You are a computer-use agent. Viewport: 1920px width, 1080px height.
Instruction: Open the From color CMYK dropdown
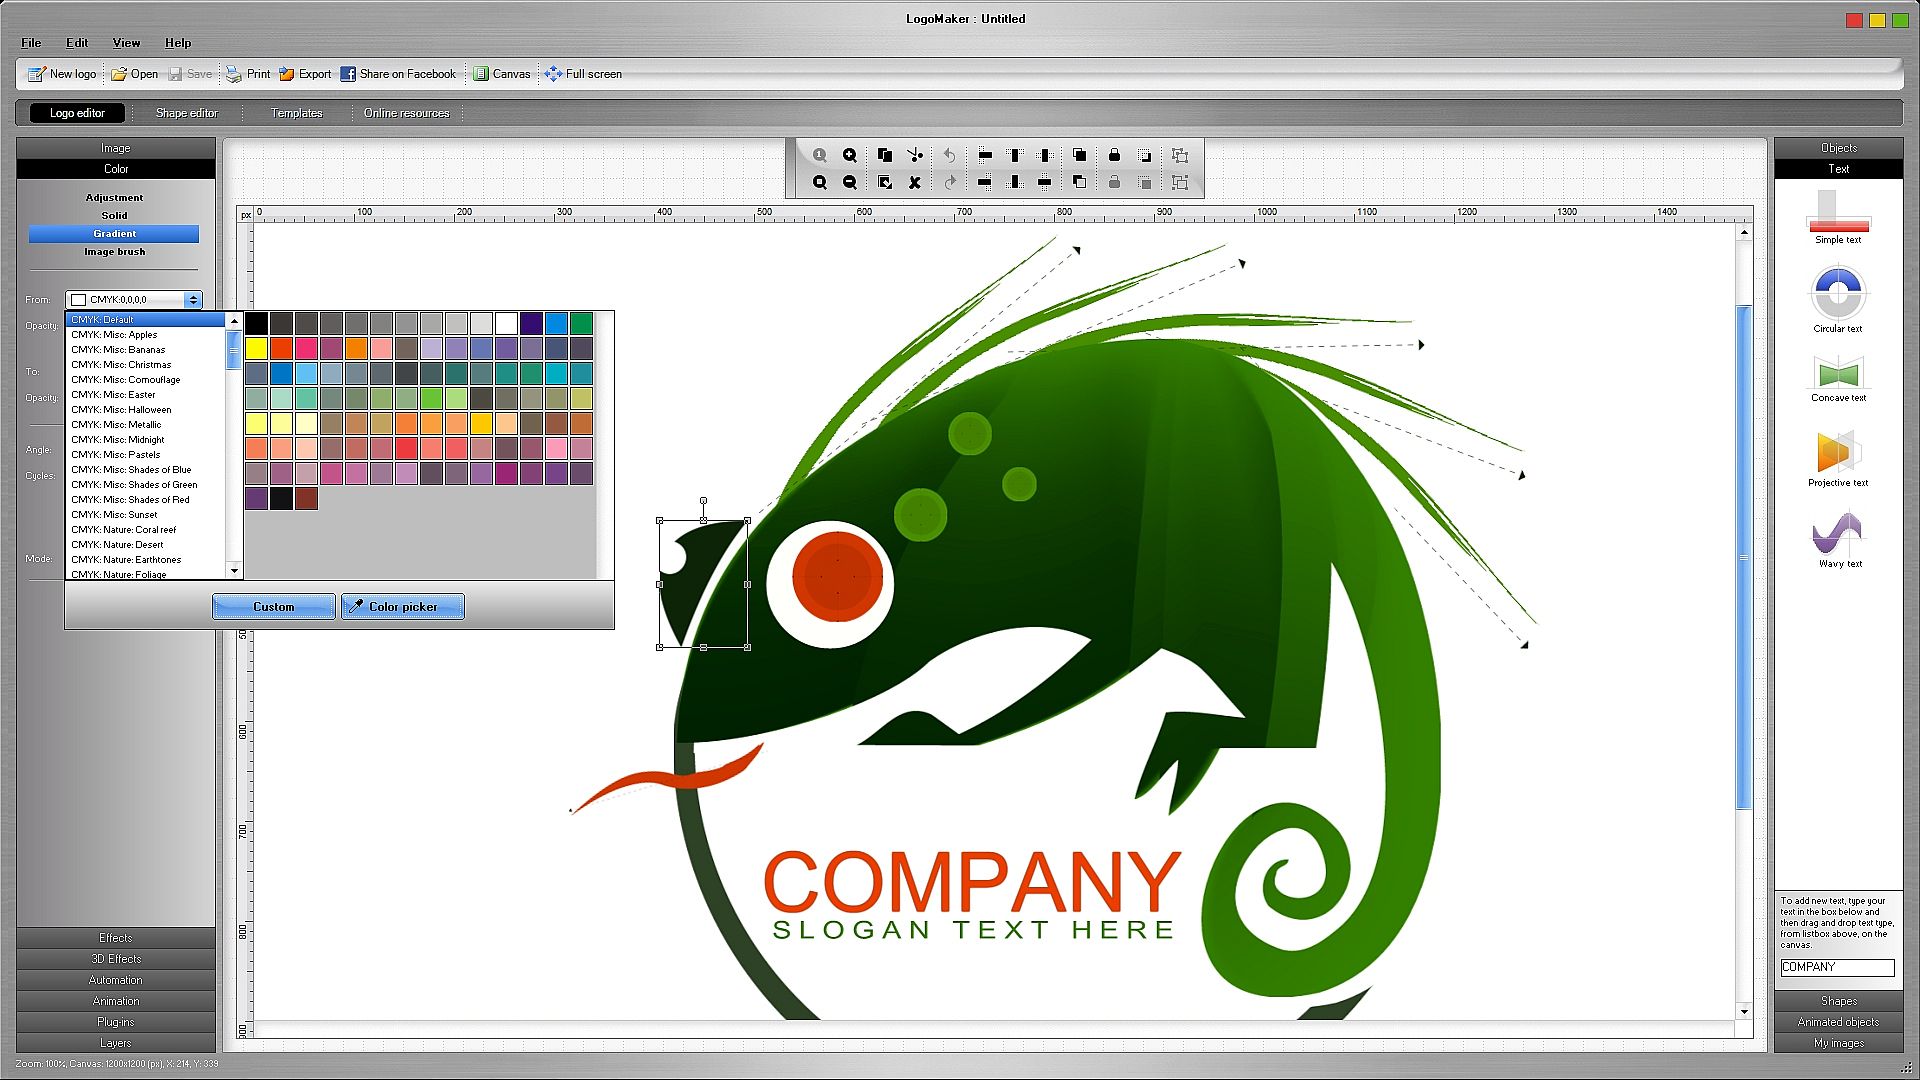coord(193,300)
